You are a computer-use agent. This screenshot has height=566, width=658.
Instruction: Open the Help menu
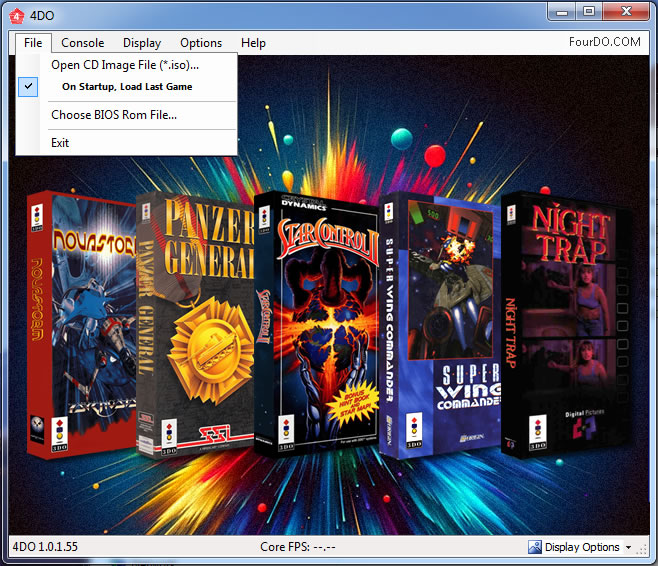point(253,43)
